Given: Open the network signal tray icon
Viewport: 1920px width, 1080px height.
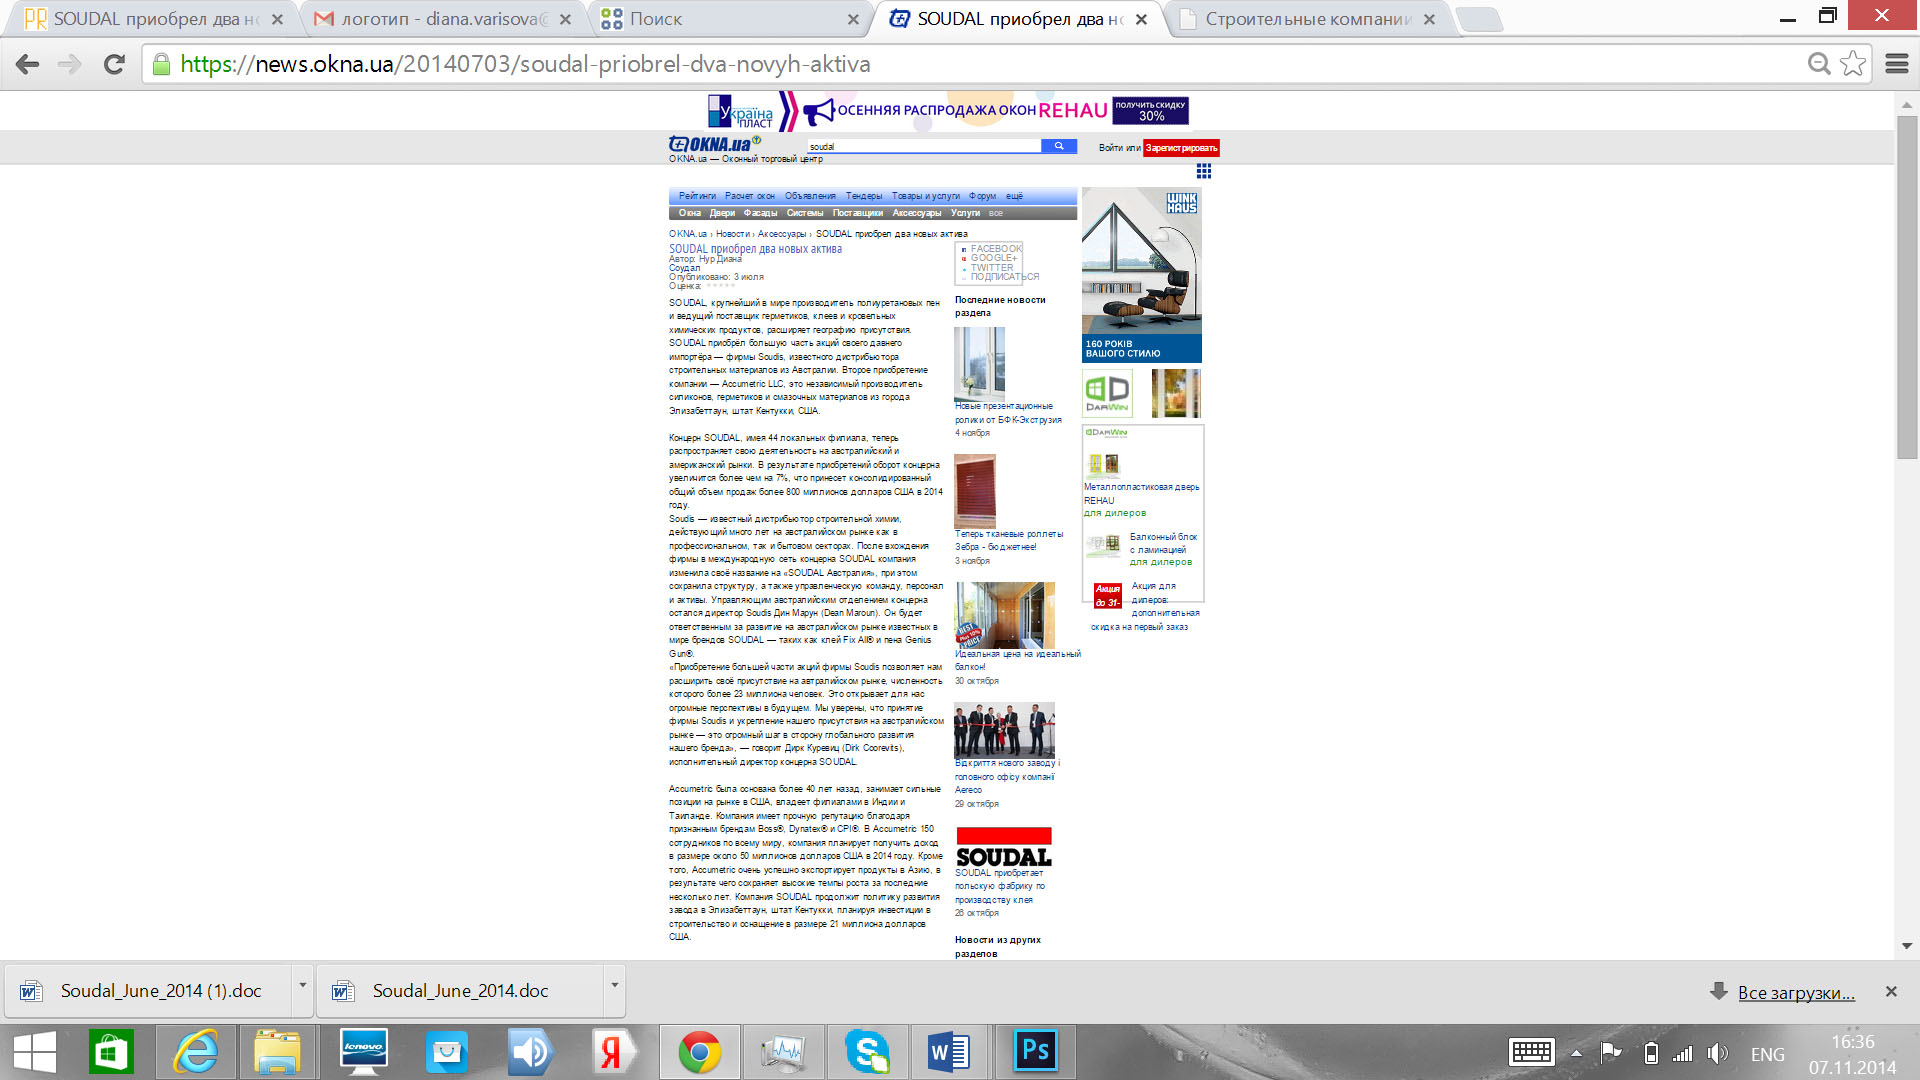Looking at the screenshot, I should [x=1683, y=1053].
